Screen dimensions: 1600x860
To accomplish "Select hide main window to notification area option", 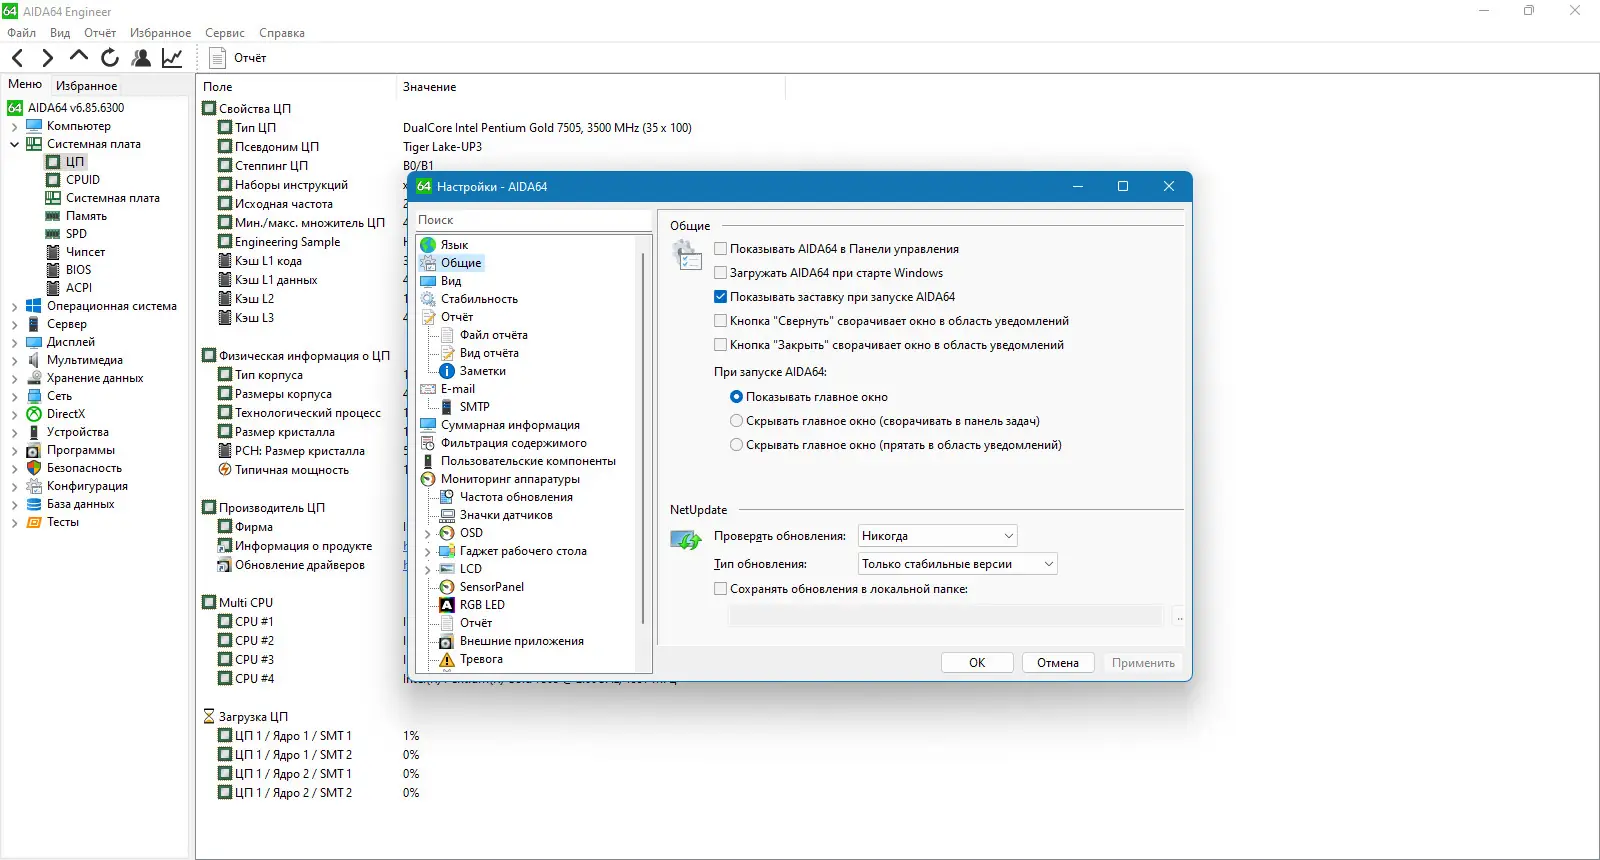I will pyautogui.click(x=737, y=445).
